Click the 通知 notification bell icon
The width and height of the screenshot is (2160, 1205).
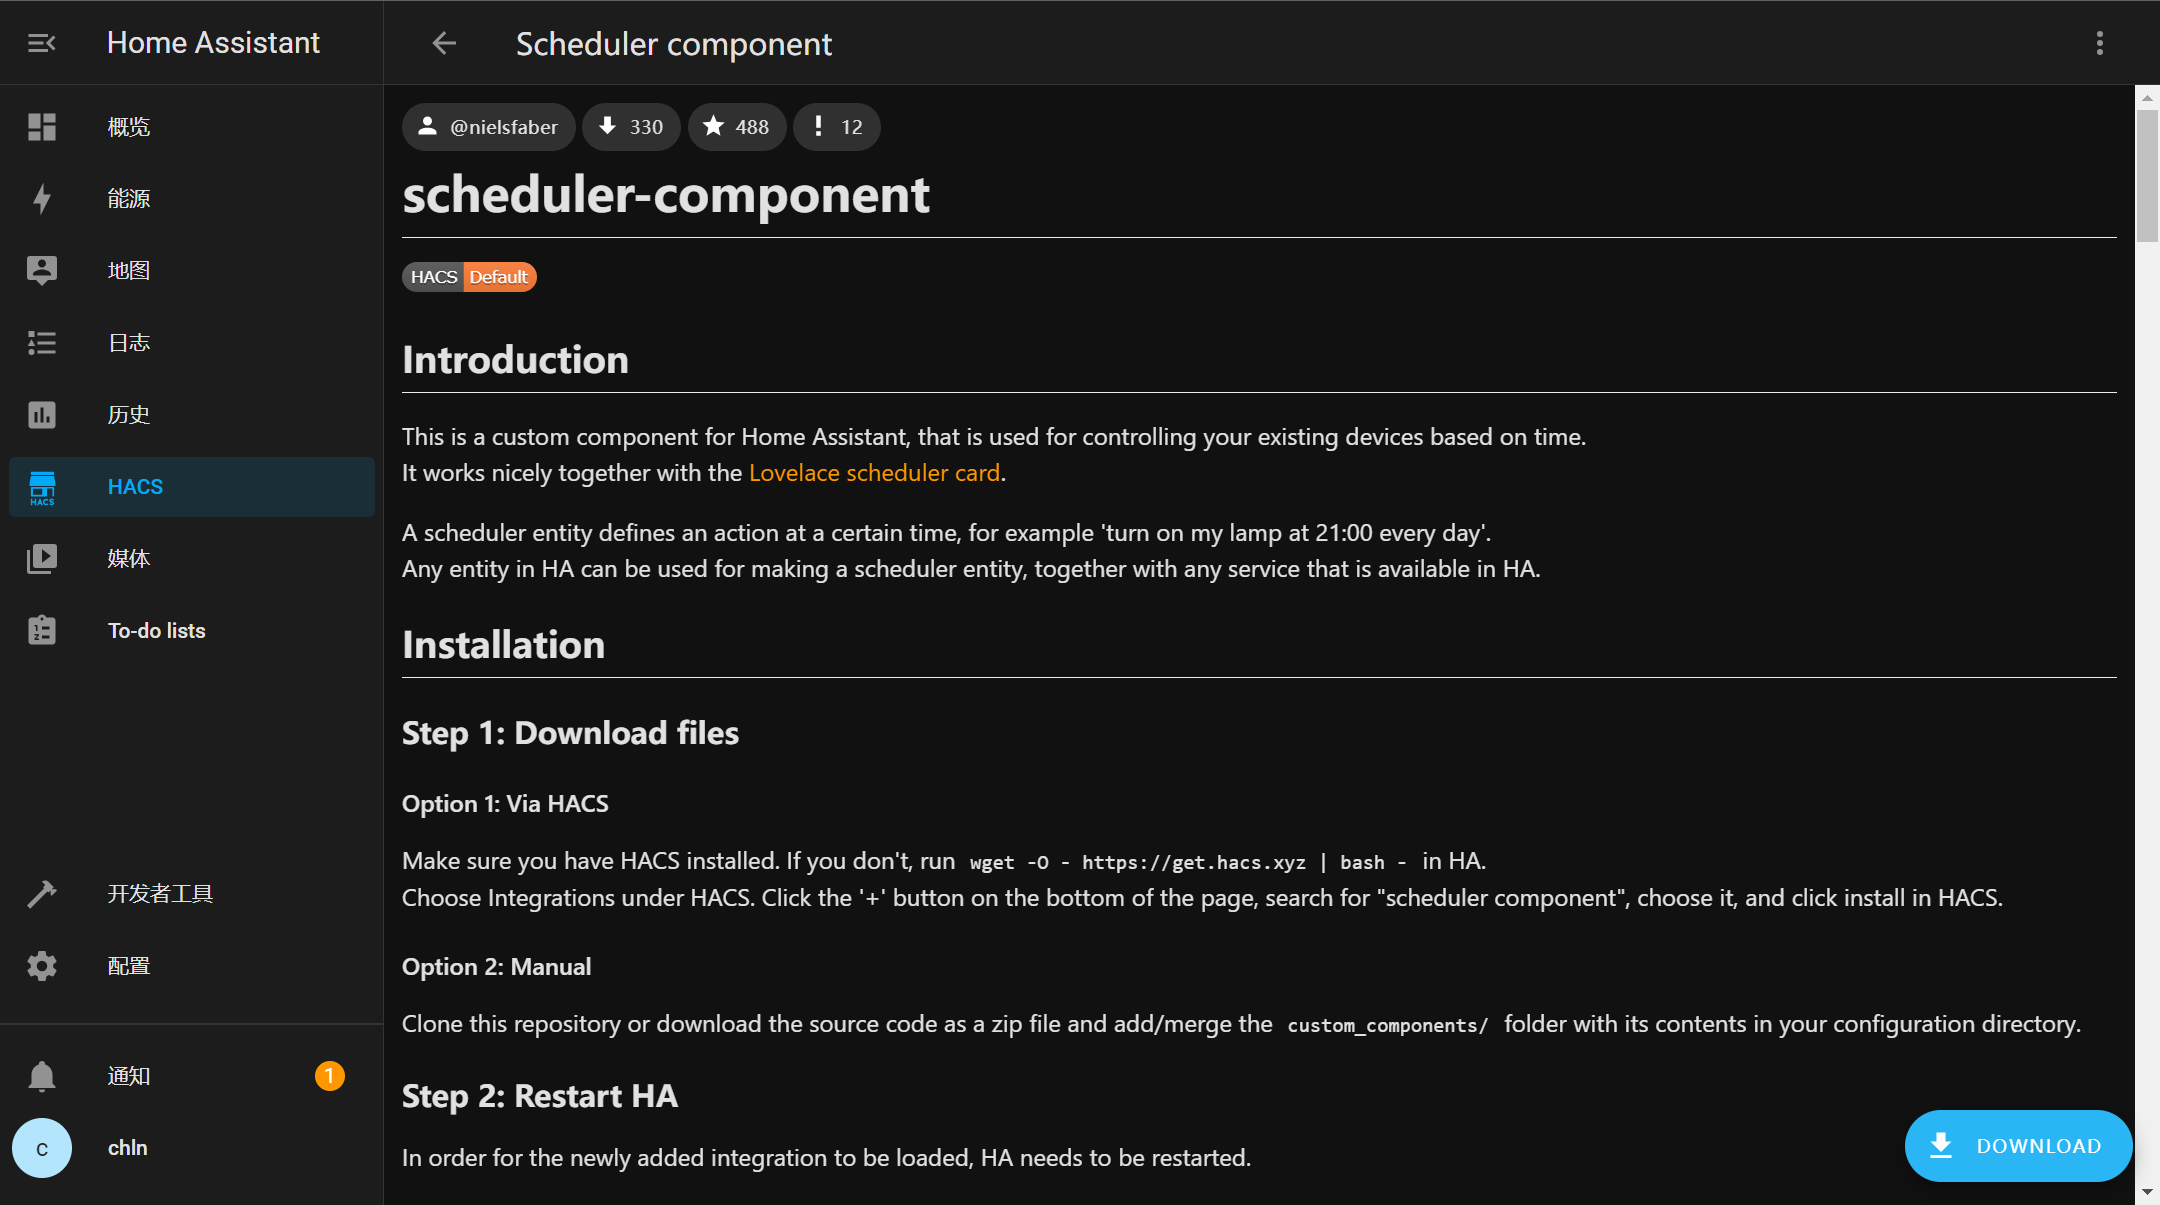(x=42, y=1076)
